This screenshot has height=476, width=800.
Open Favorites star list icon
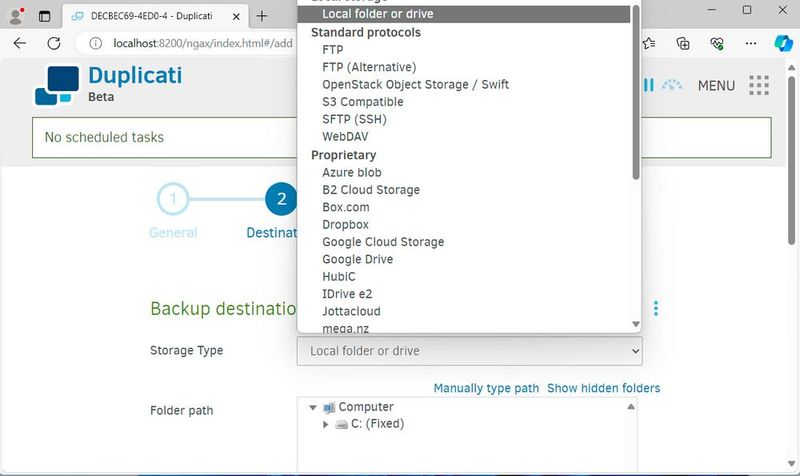click(649, 43)
